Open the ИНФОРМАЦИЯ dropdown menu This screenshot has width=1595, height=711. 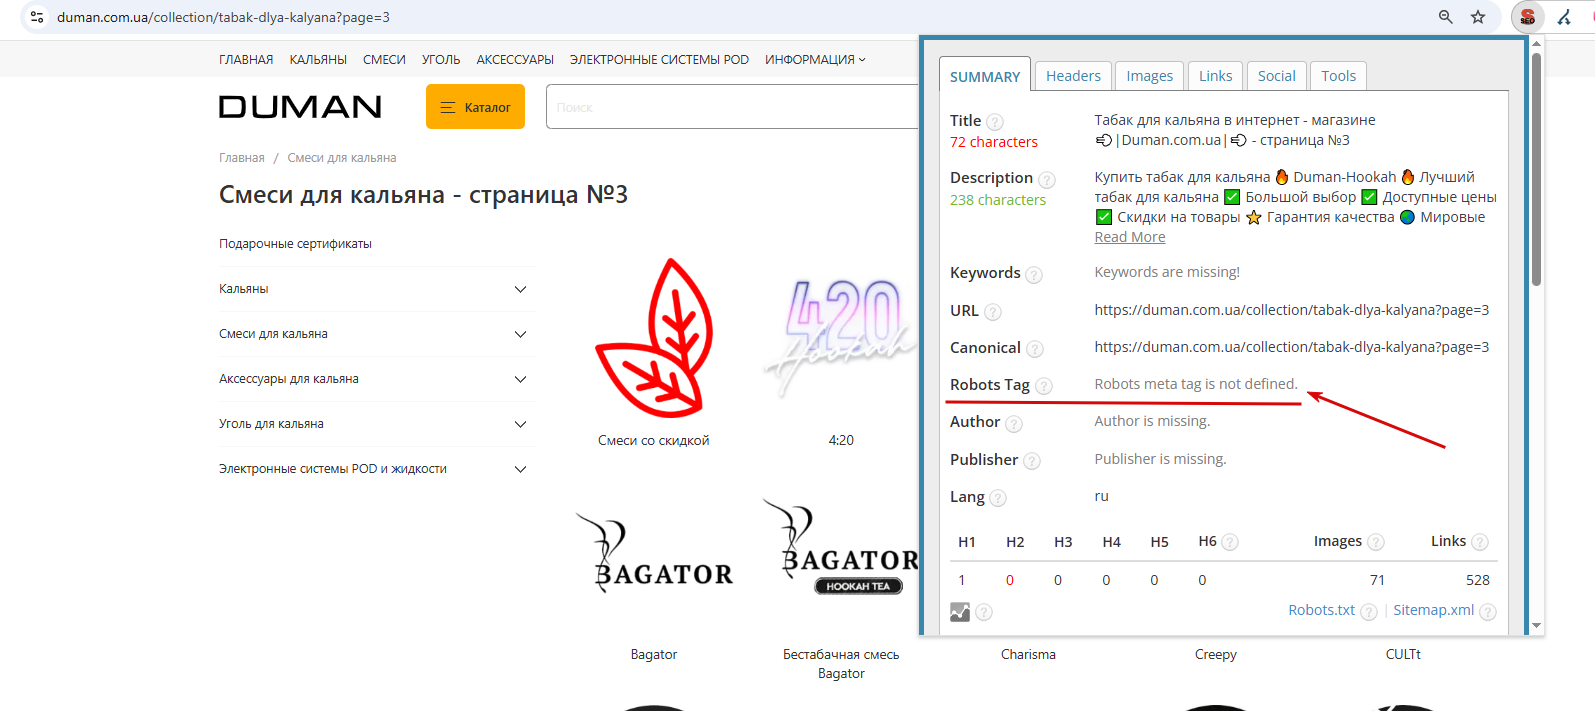click(815, 60)
